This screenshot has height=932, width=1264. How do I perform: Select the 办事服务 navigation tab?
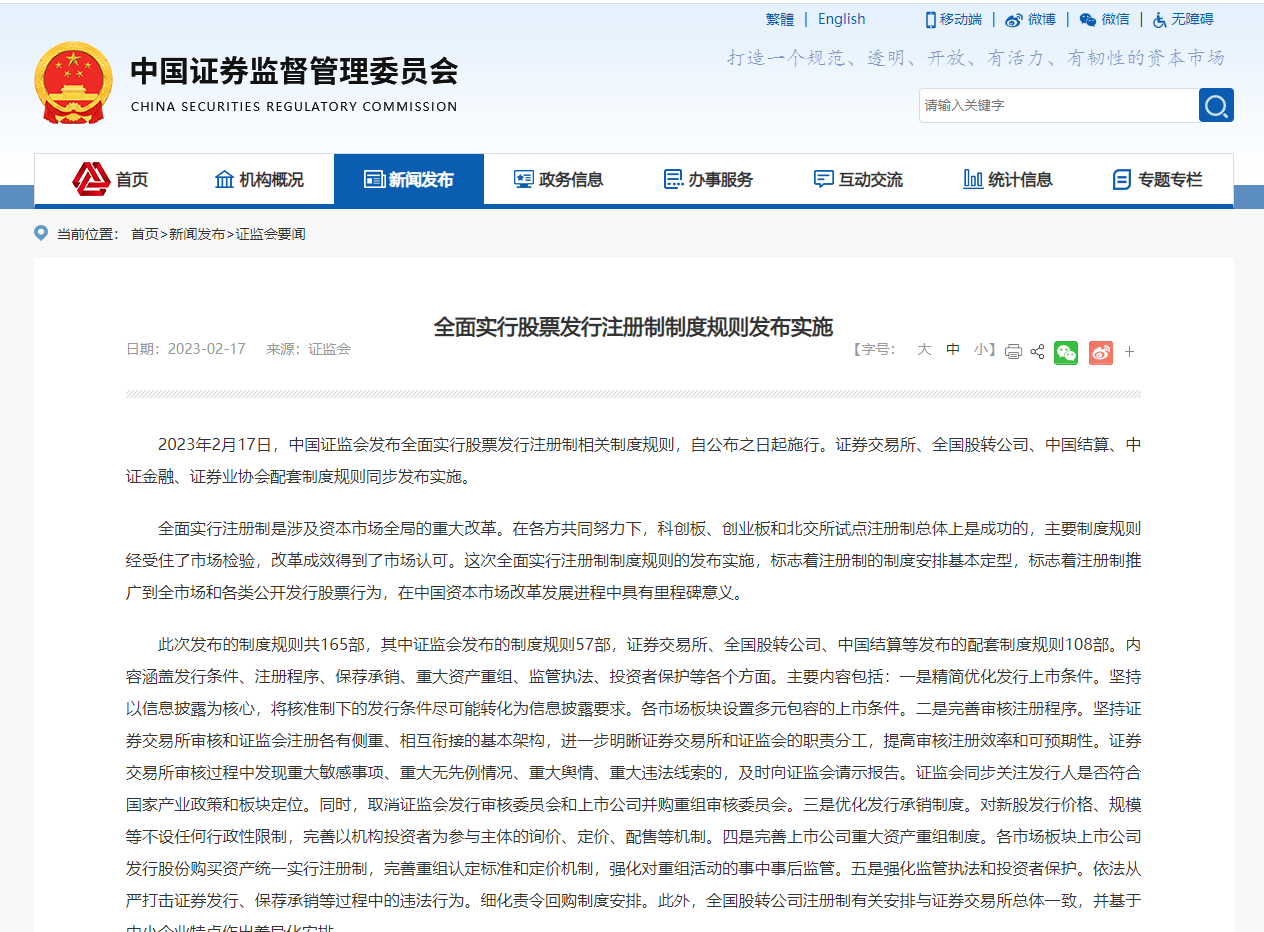708,180
